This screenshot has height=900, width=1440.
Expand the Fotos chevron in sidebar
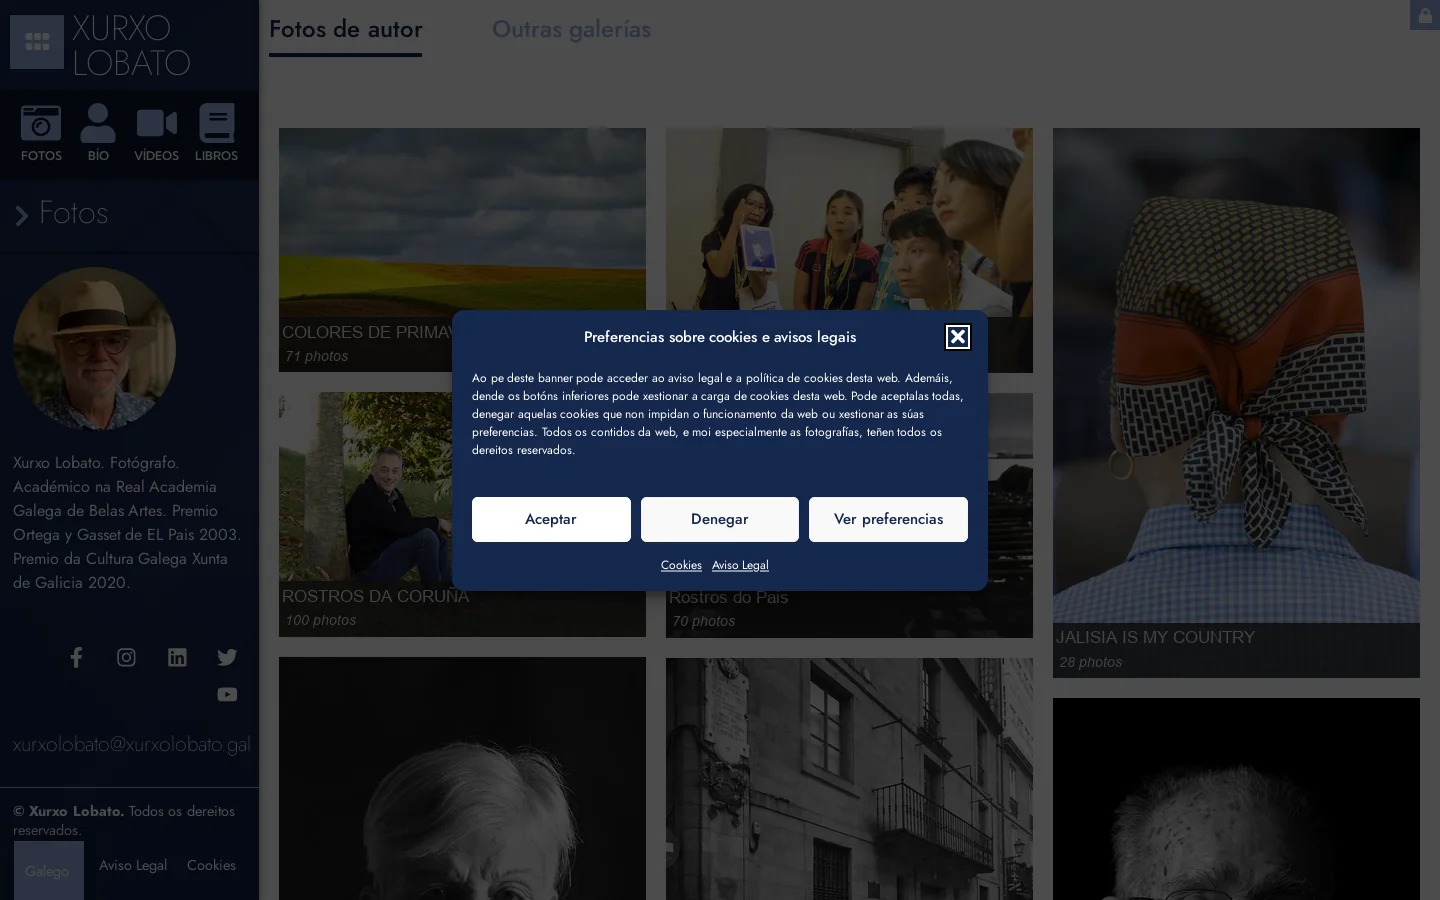22,215
